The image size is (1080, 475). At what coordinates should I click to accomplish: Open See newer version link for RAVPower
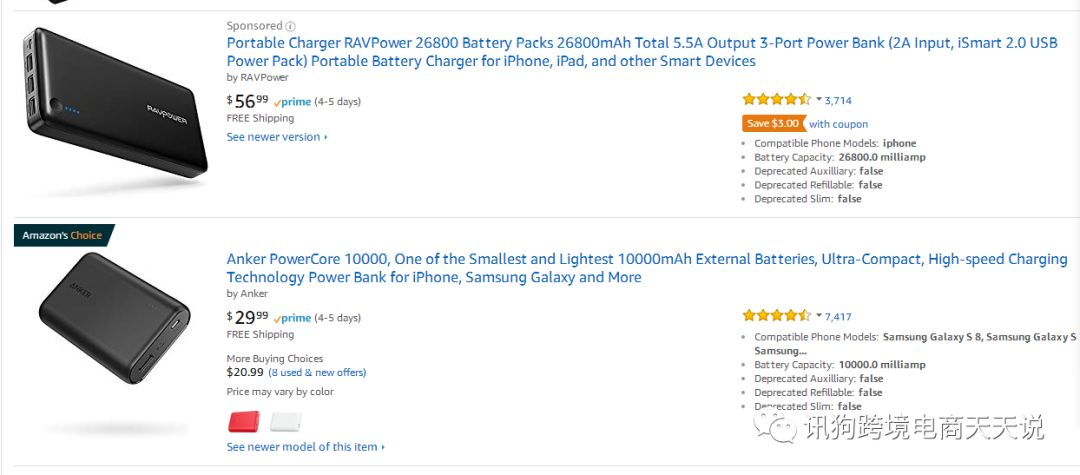pos(276,137)
